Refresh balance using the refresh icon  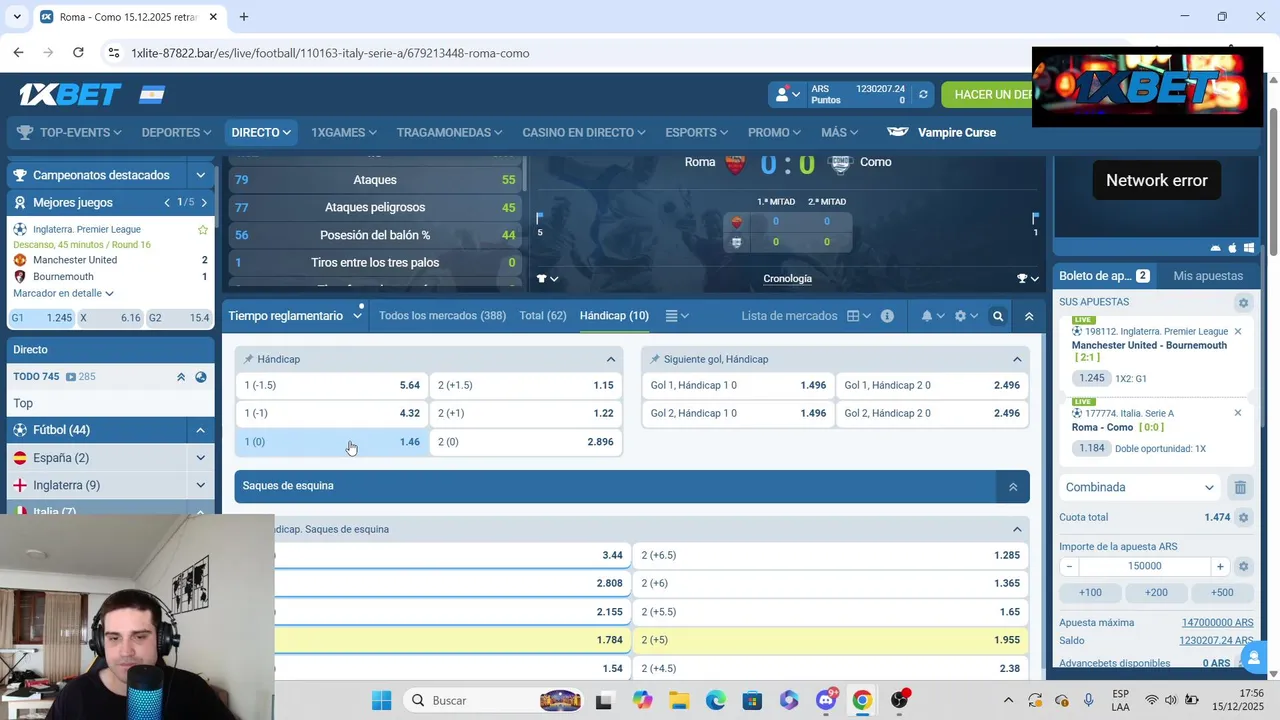pos(923,95)
